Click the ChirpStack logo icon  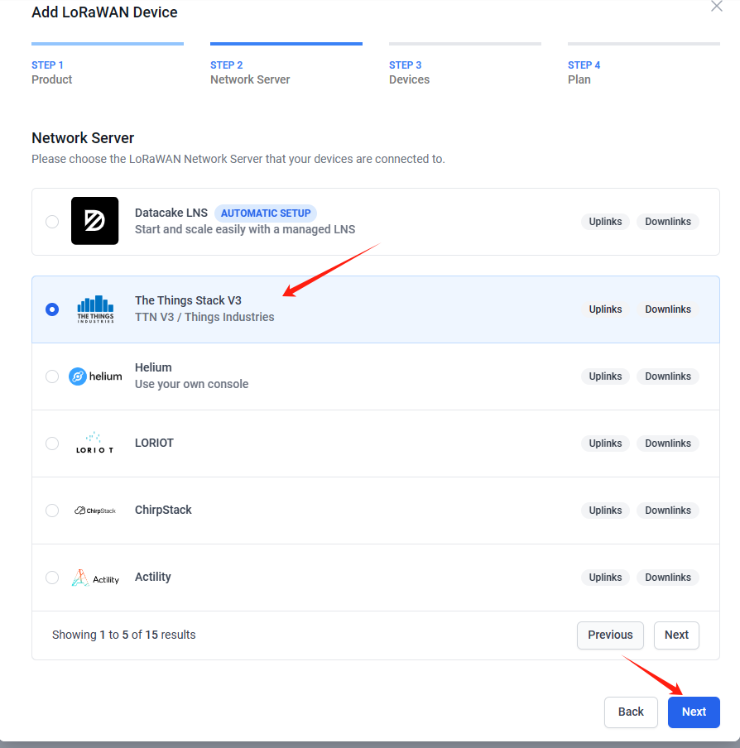pos(95,510)
